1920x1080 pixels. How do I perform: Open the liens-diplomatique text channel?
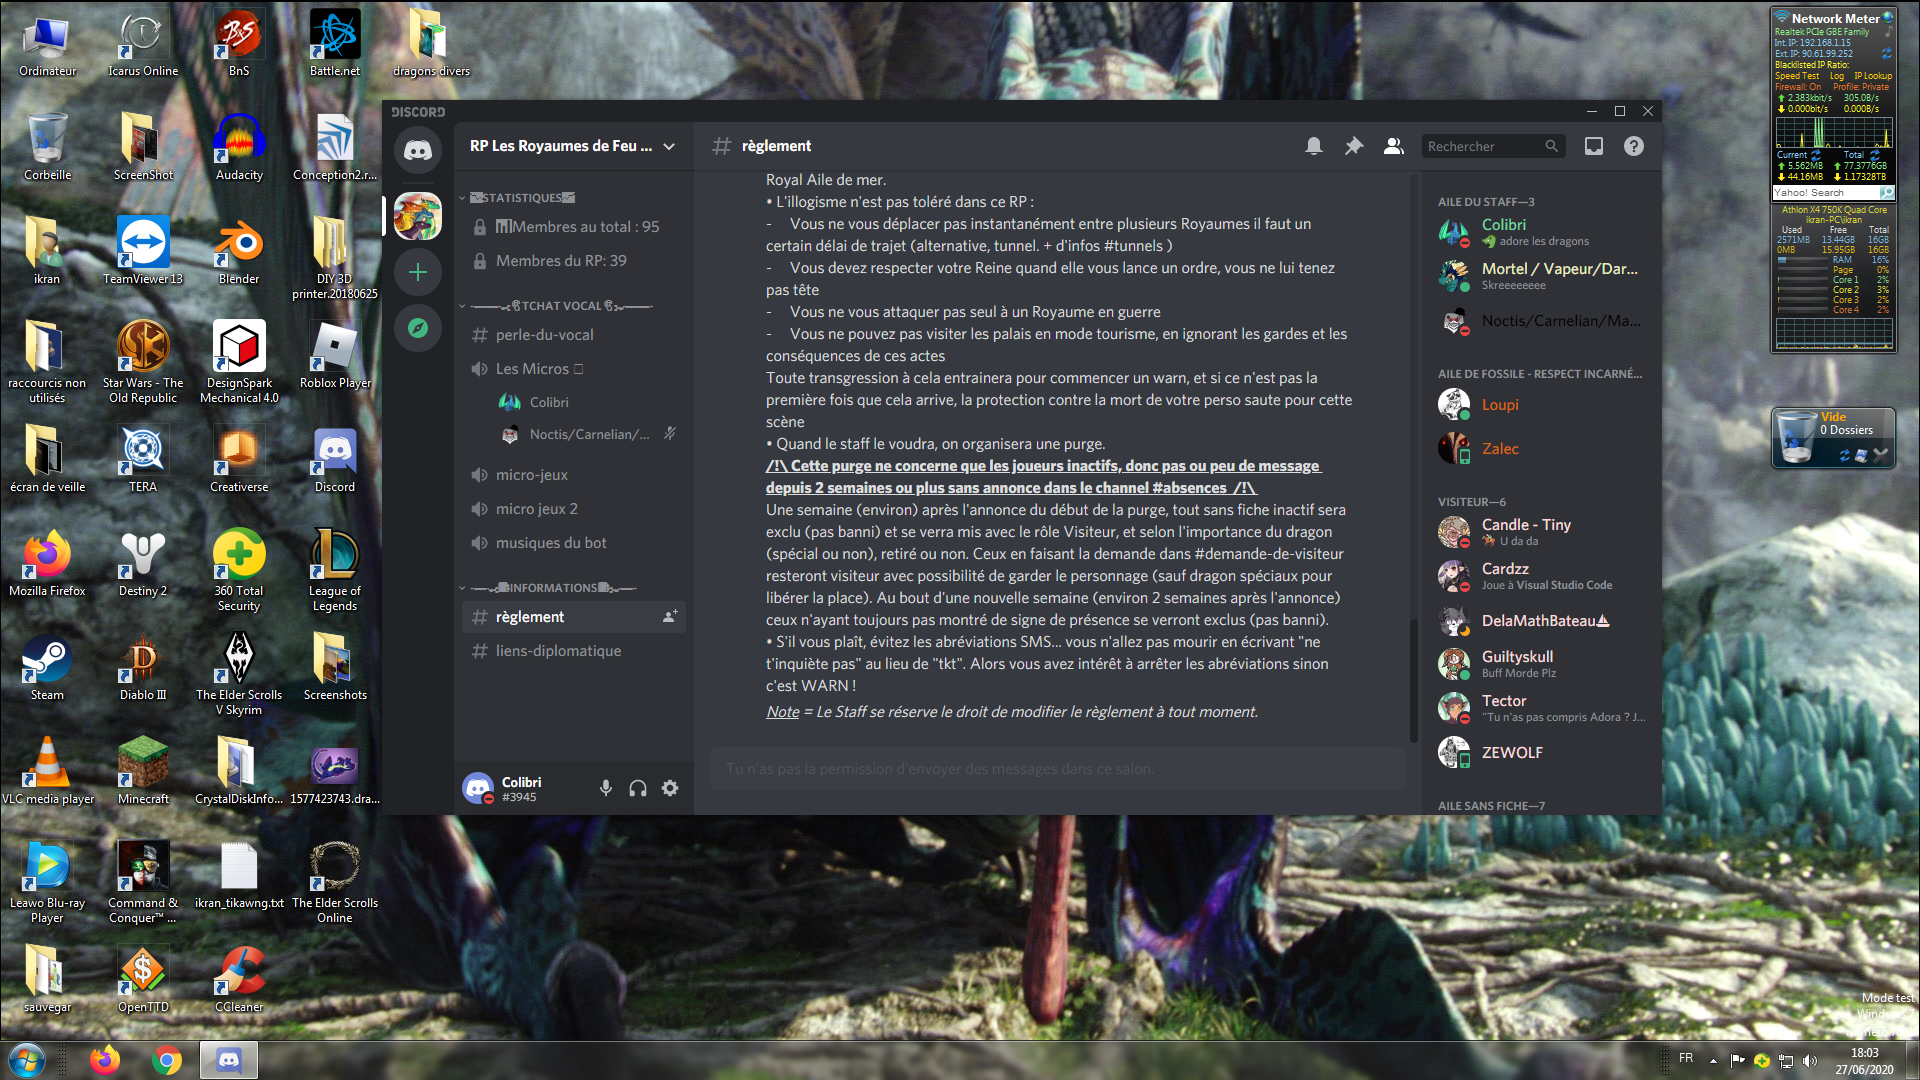[x=558, y=651]
